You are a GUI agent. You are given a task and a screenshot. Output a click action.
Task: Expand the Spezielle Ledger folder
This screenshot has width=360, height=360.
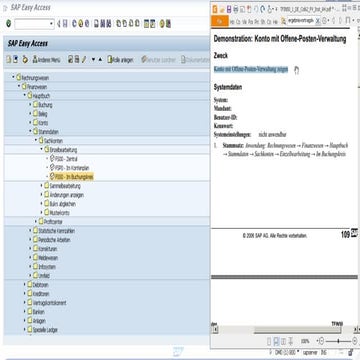click(25, 329)
